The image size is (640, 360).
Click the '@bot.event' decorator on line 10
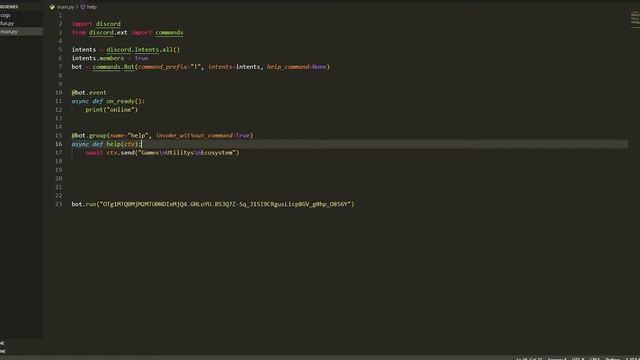tap(89, 93)
